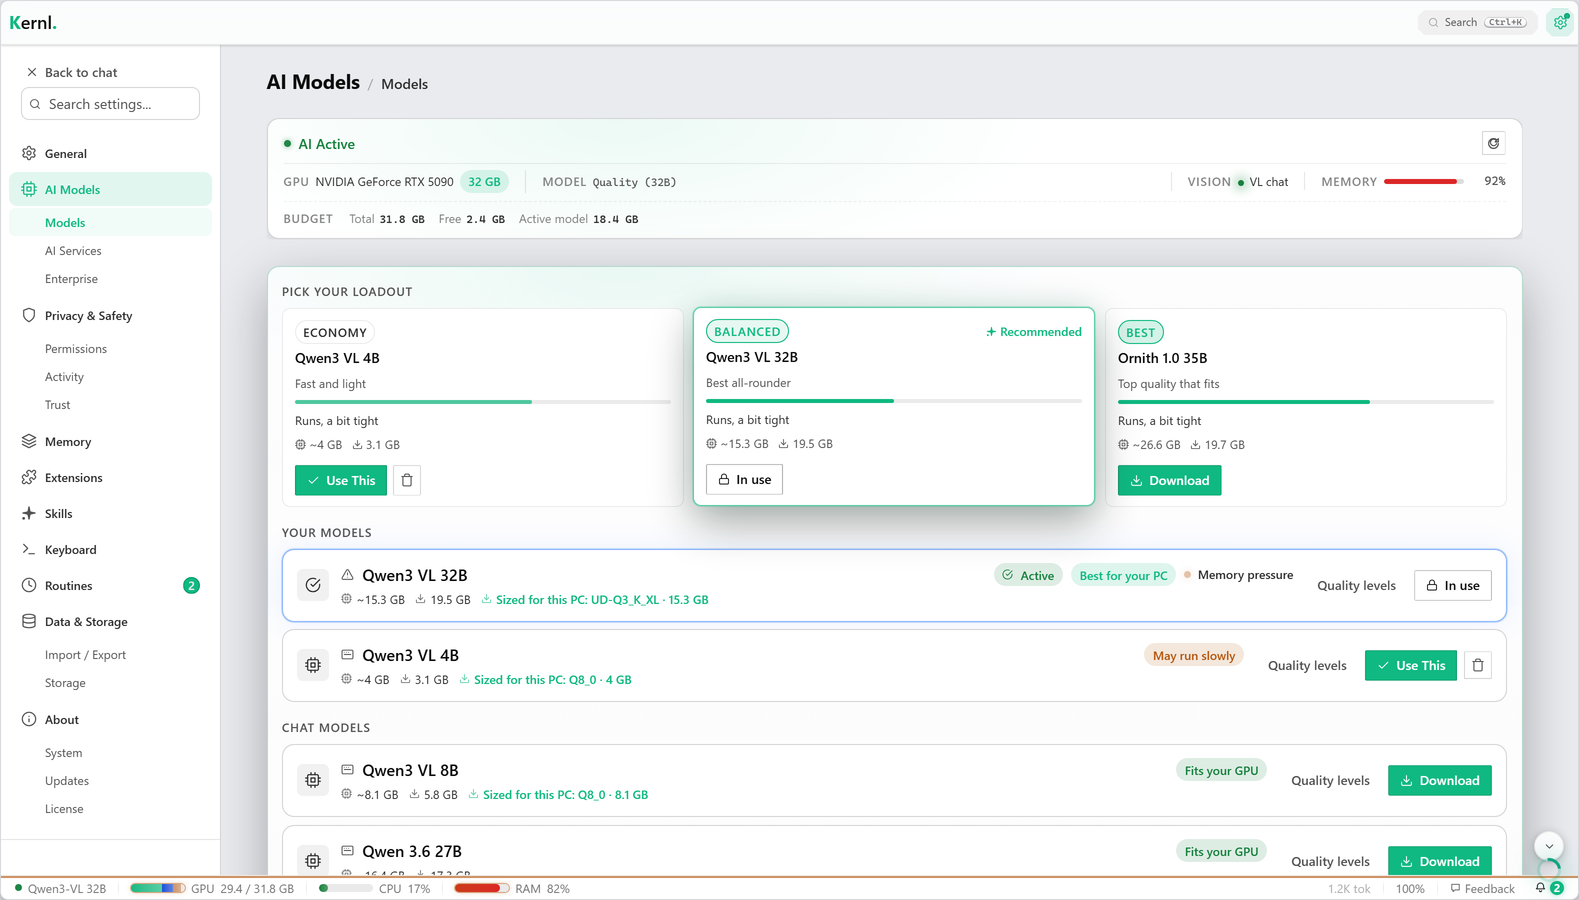Image resolution: width=1579 pixels, height=900 pixels.
Task: Click Use This on the Economy loadout card
Action: click(x=341, y=480)
